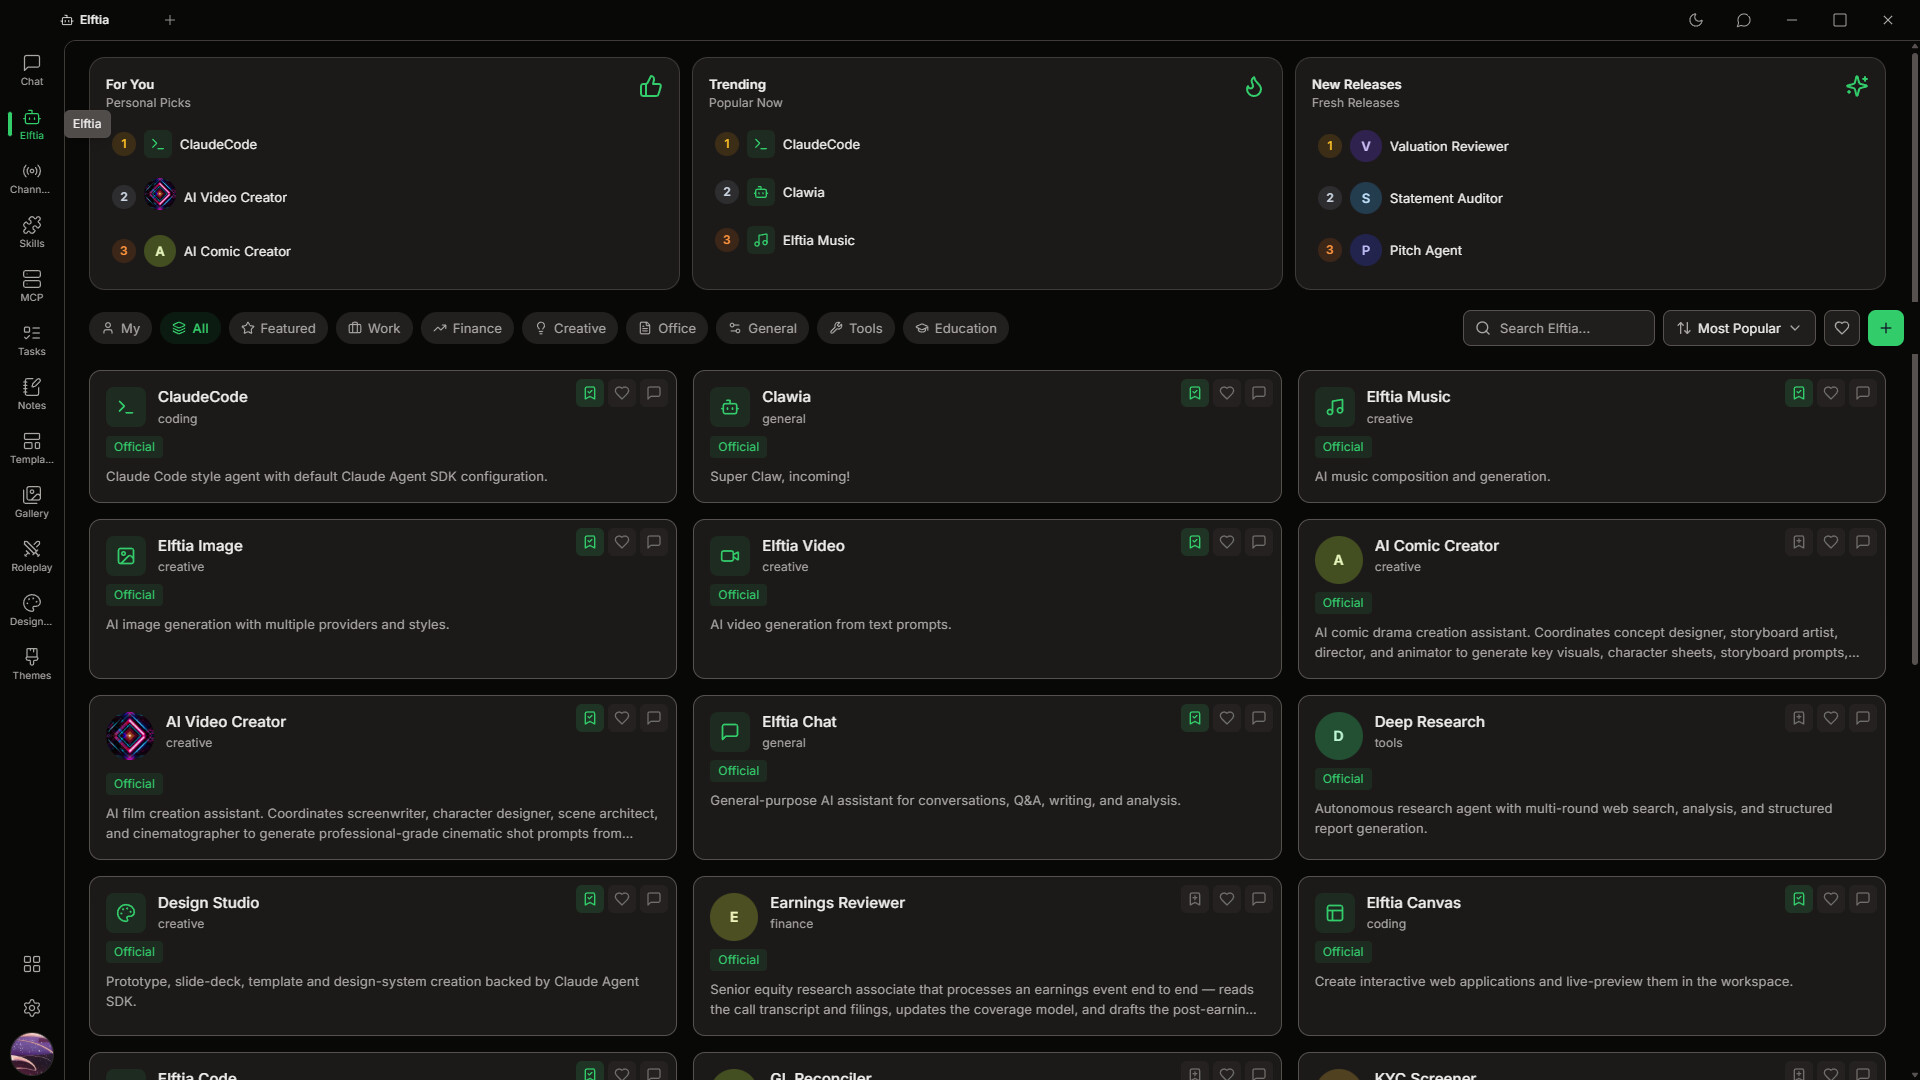Favorite the Clawia card with heart

point(1227,394)
